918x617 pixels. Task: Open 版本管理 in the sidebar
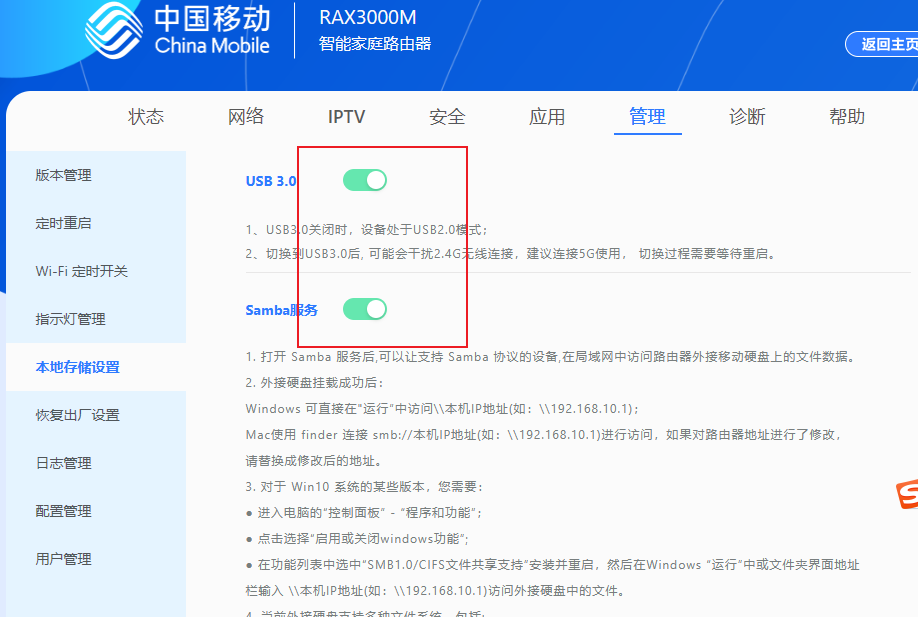click(x=63, y=175)
